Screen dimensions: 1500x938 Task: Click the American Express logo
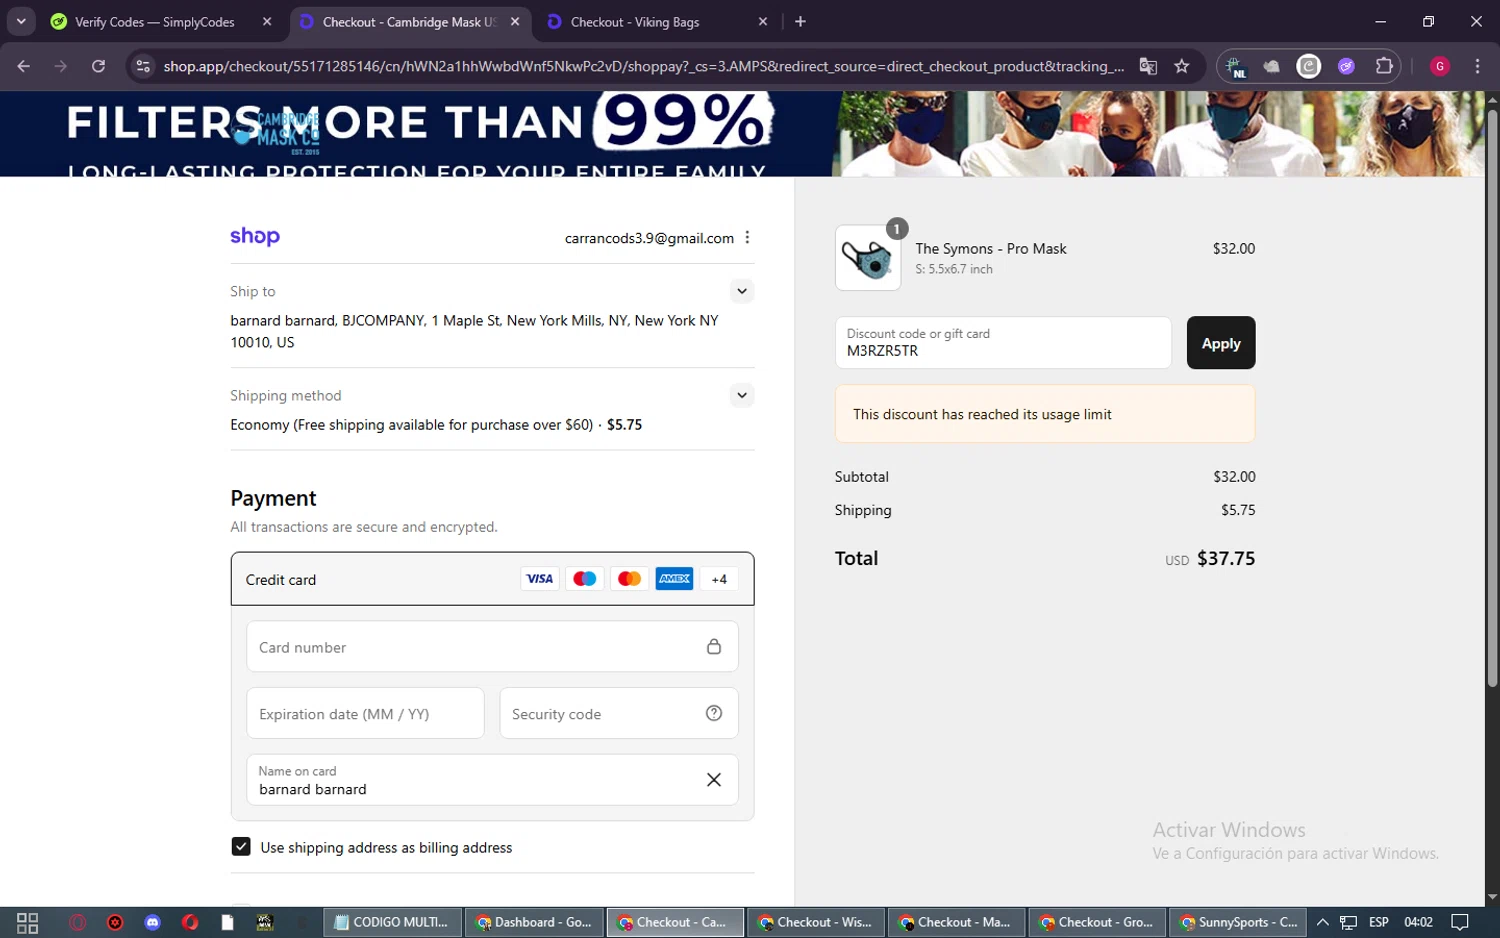point(674,579)
